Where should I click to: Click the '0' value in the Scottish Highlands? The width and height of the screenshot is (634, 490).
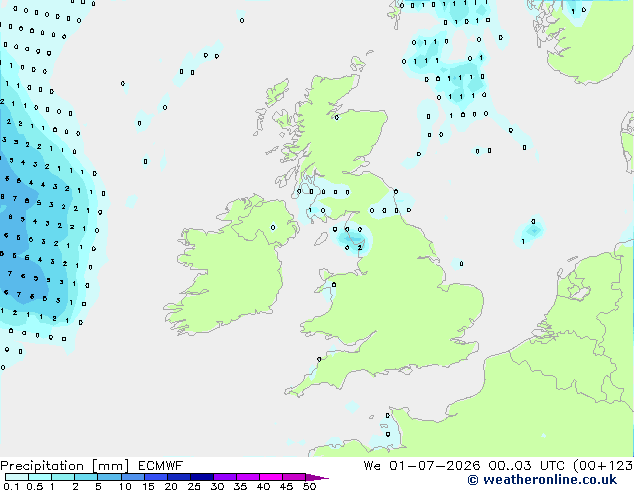[x=337, y=117]
